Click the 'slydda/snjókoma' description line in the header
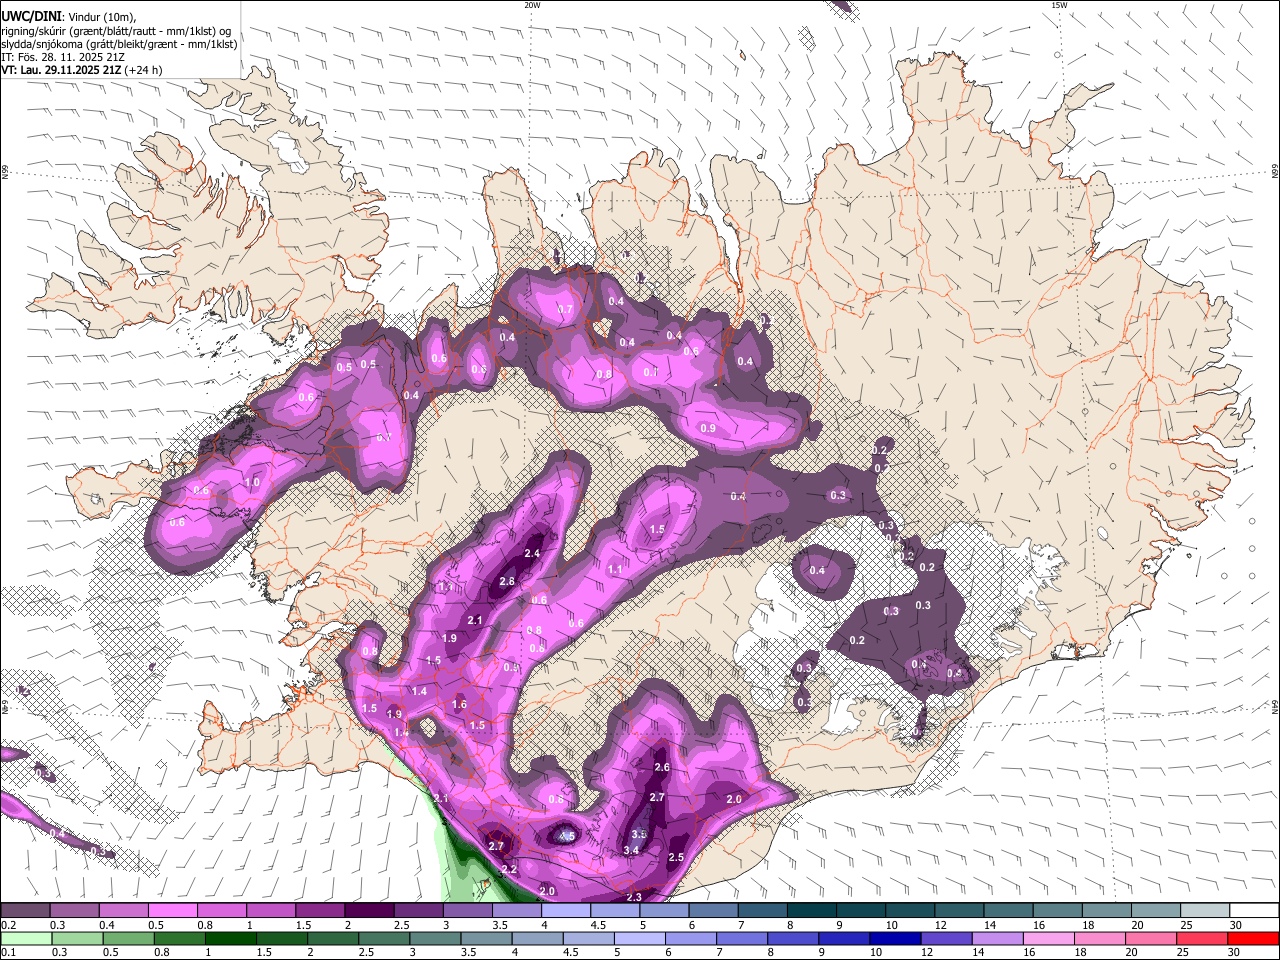The height and width of the screenshot is (960, 1280). pyautogui.click(x=119, y=44)
